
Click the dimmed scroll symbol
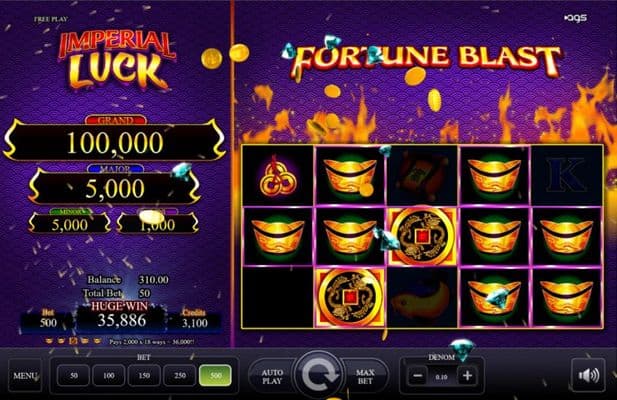click(x=422, y=175)
